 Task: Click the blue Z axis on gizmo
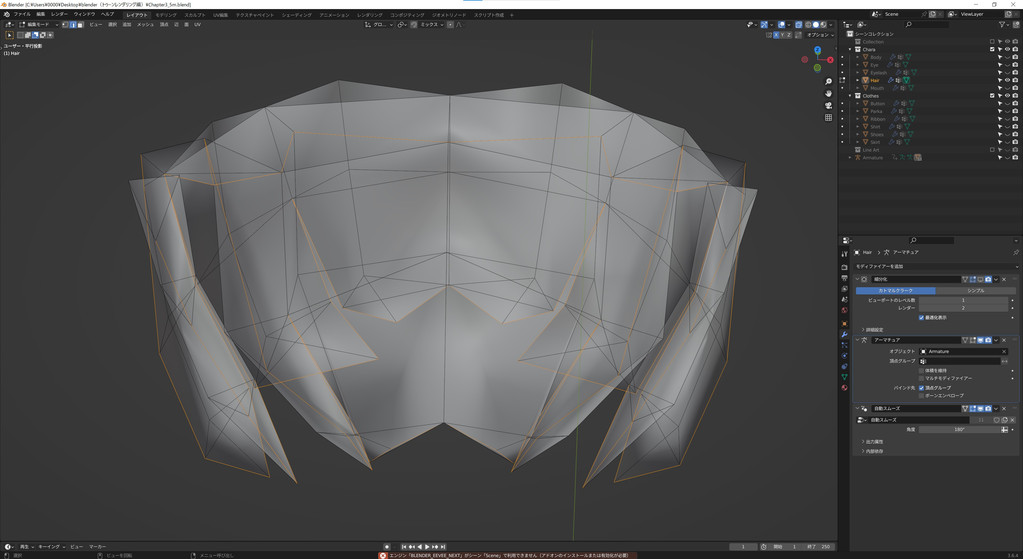pos(817,50)
